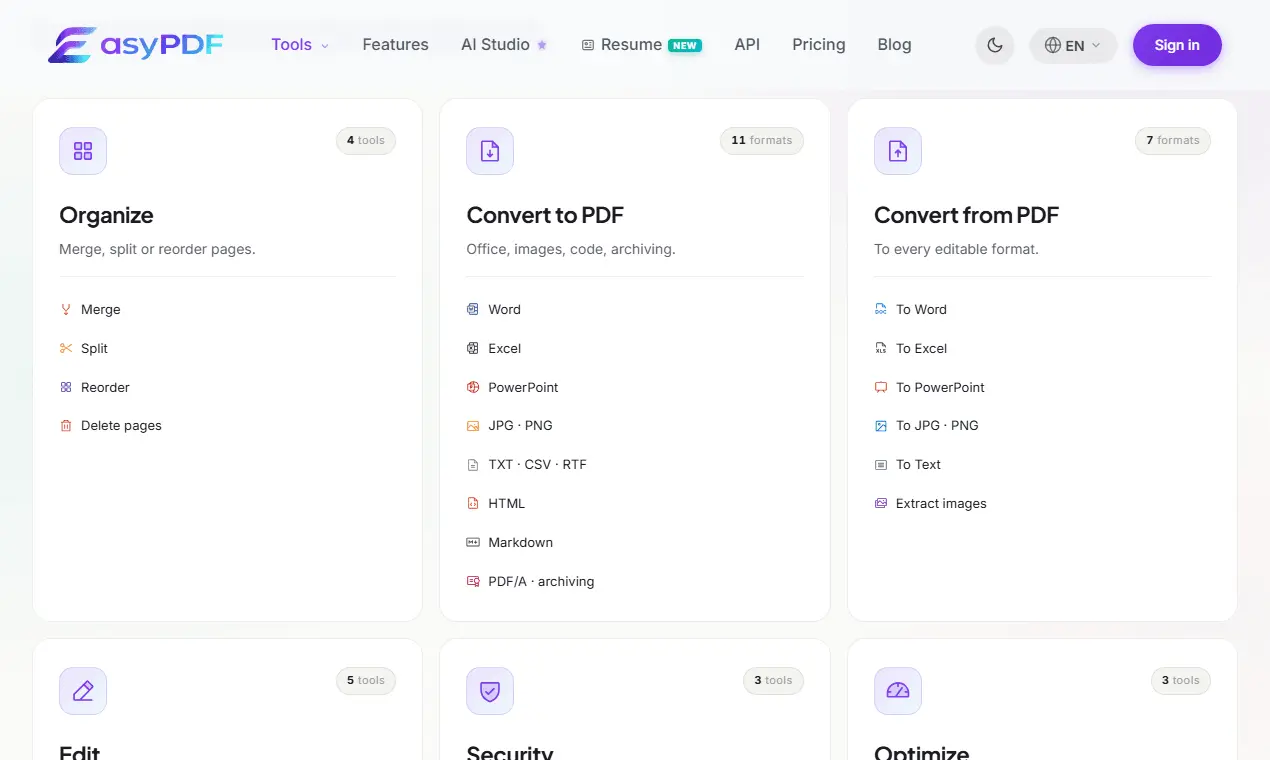Click the PDF/A archiving icon
Screen dimensions: 1270x760
pyautogui.click(x=473, y=581)
